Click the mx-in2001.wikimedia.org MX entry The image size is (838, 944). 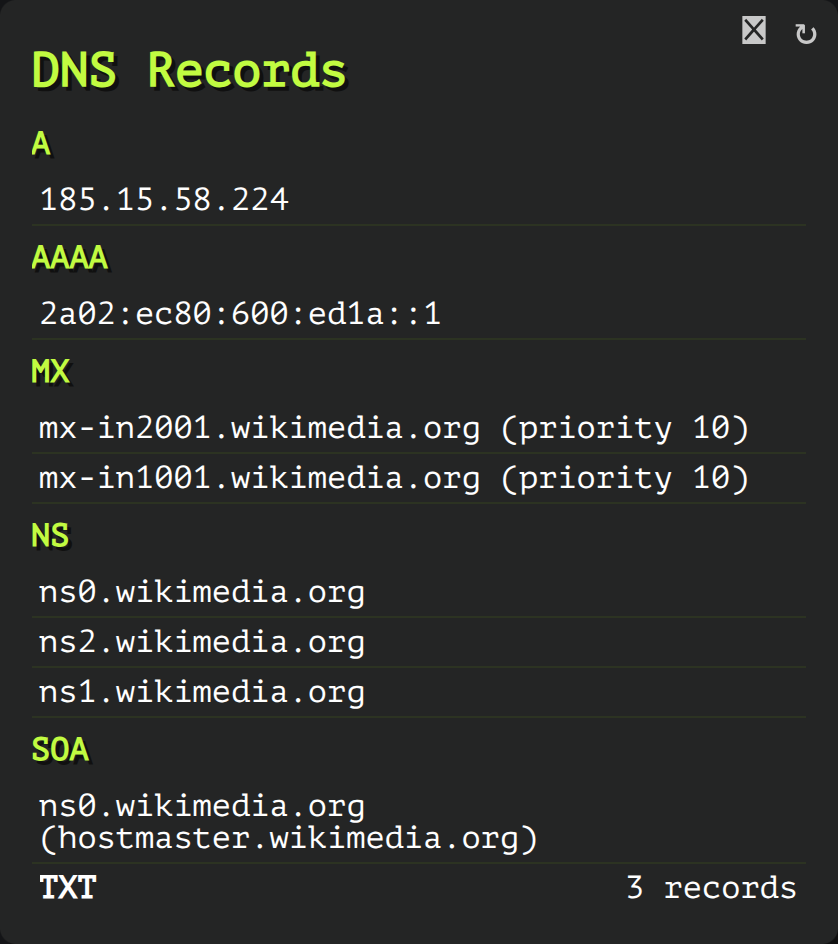click(x=394, y=428)
